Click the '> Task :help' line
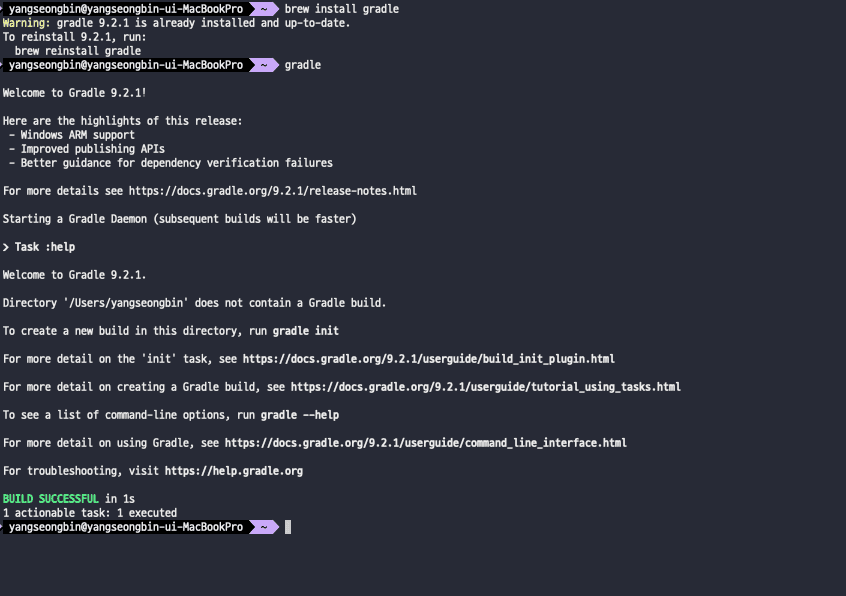Image resolution: width=846 pixels, height=596 pixels. coord(39,247)
